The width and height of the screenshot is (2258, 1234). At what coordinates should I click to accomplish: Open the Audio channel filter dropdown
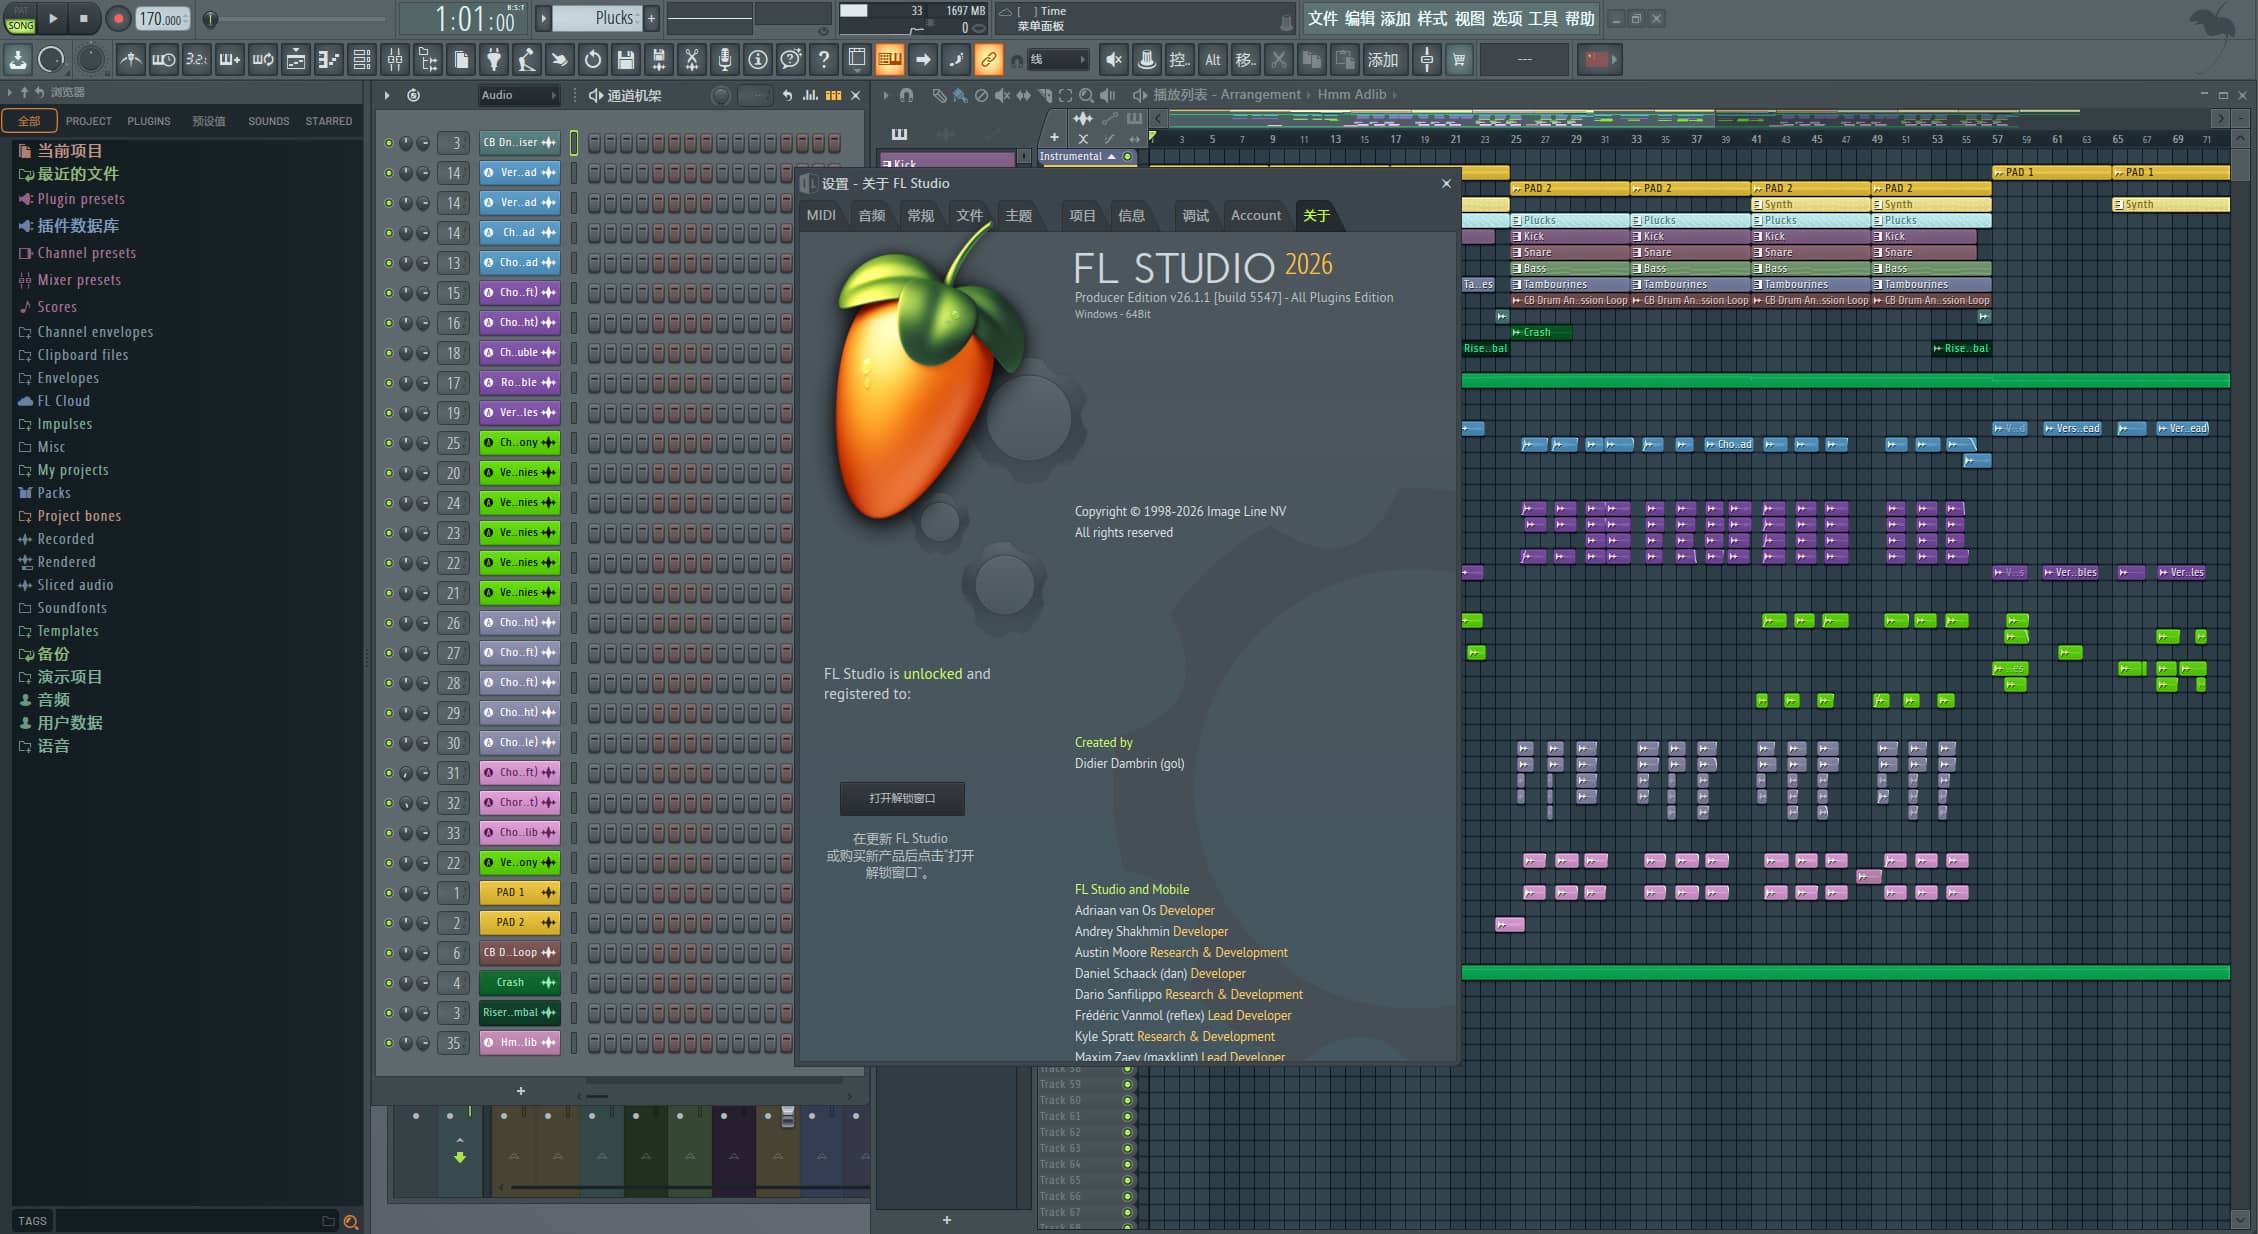tap(518, 95)
